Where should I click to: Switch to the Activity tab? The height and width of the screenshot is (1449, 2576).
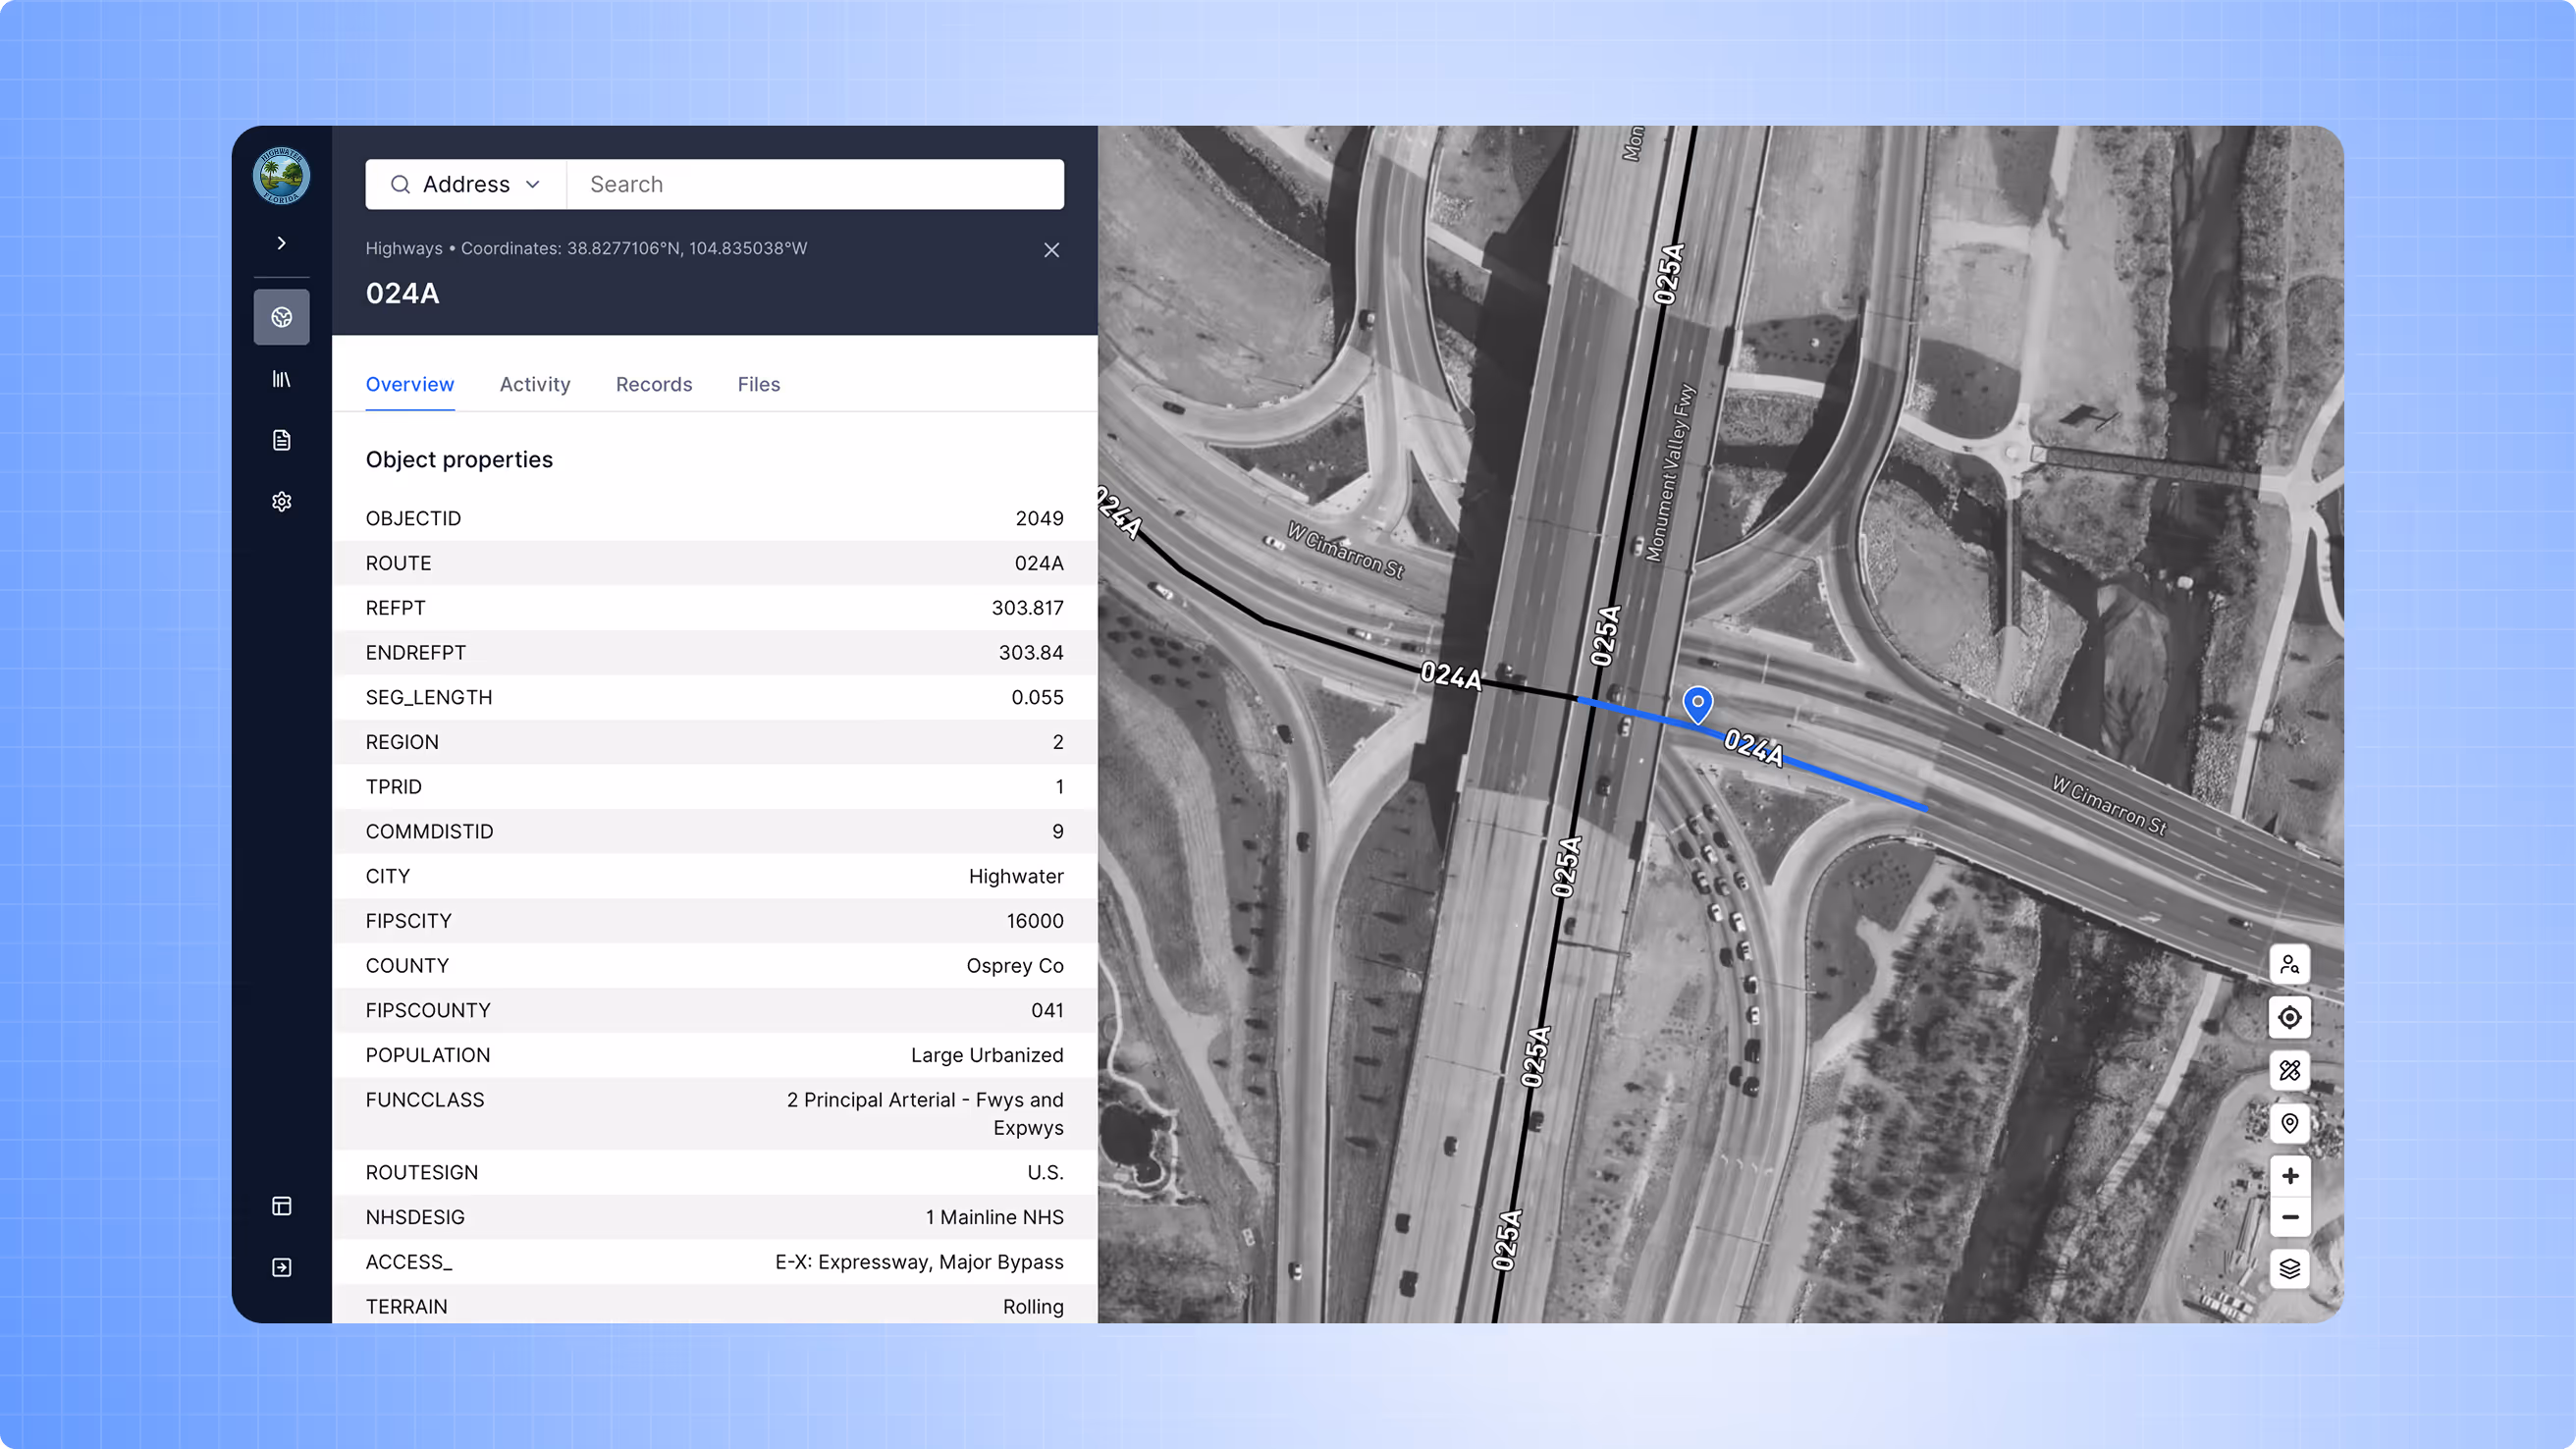[x=535, y=384]
